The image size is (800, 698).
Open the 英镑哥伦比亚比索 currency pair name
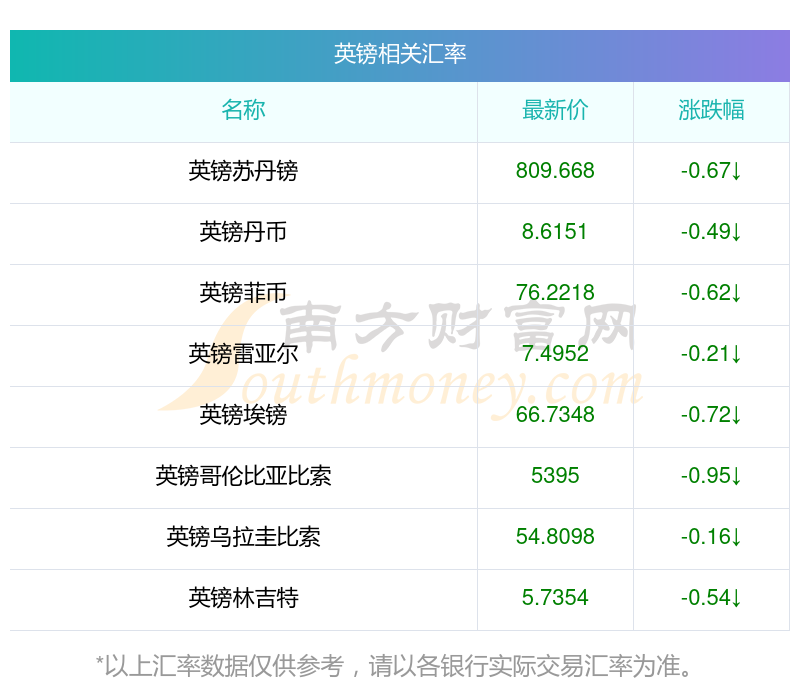(243, 476)
